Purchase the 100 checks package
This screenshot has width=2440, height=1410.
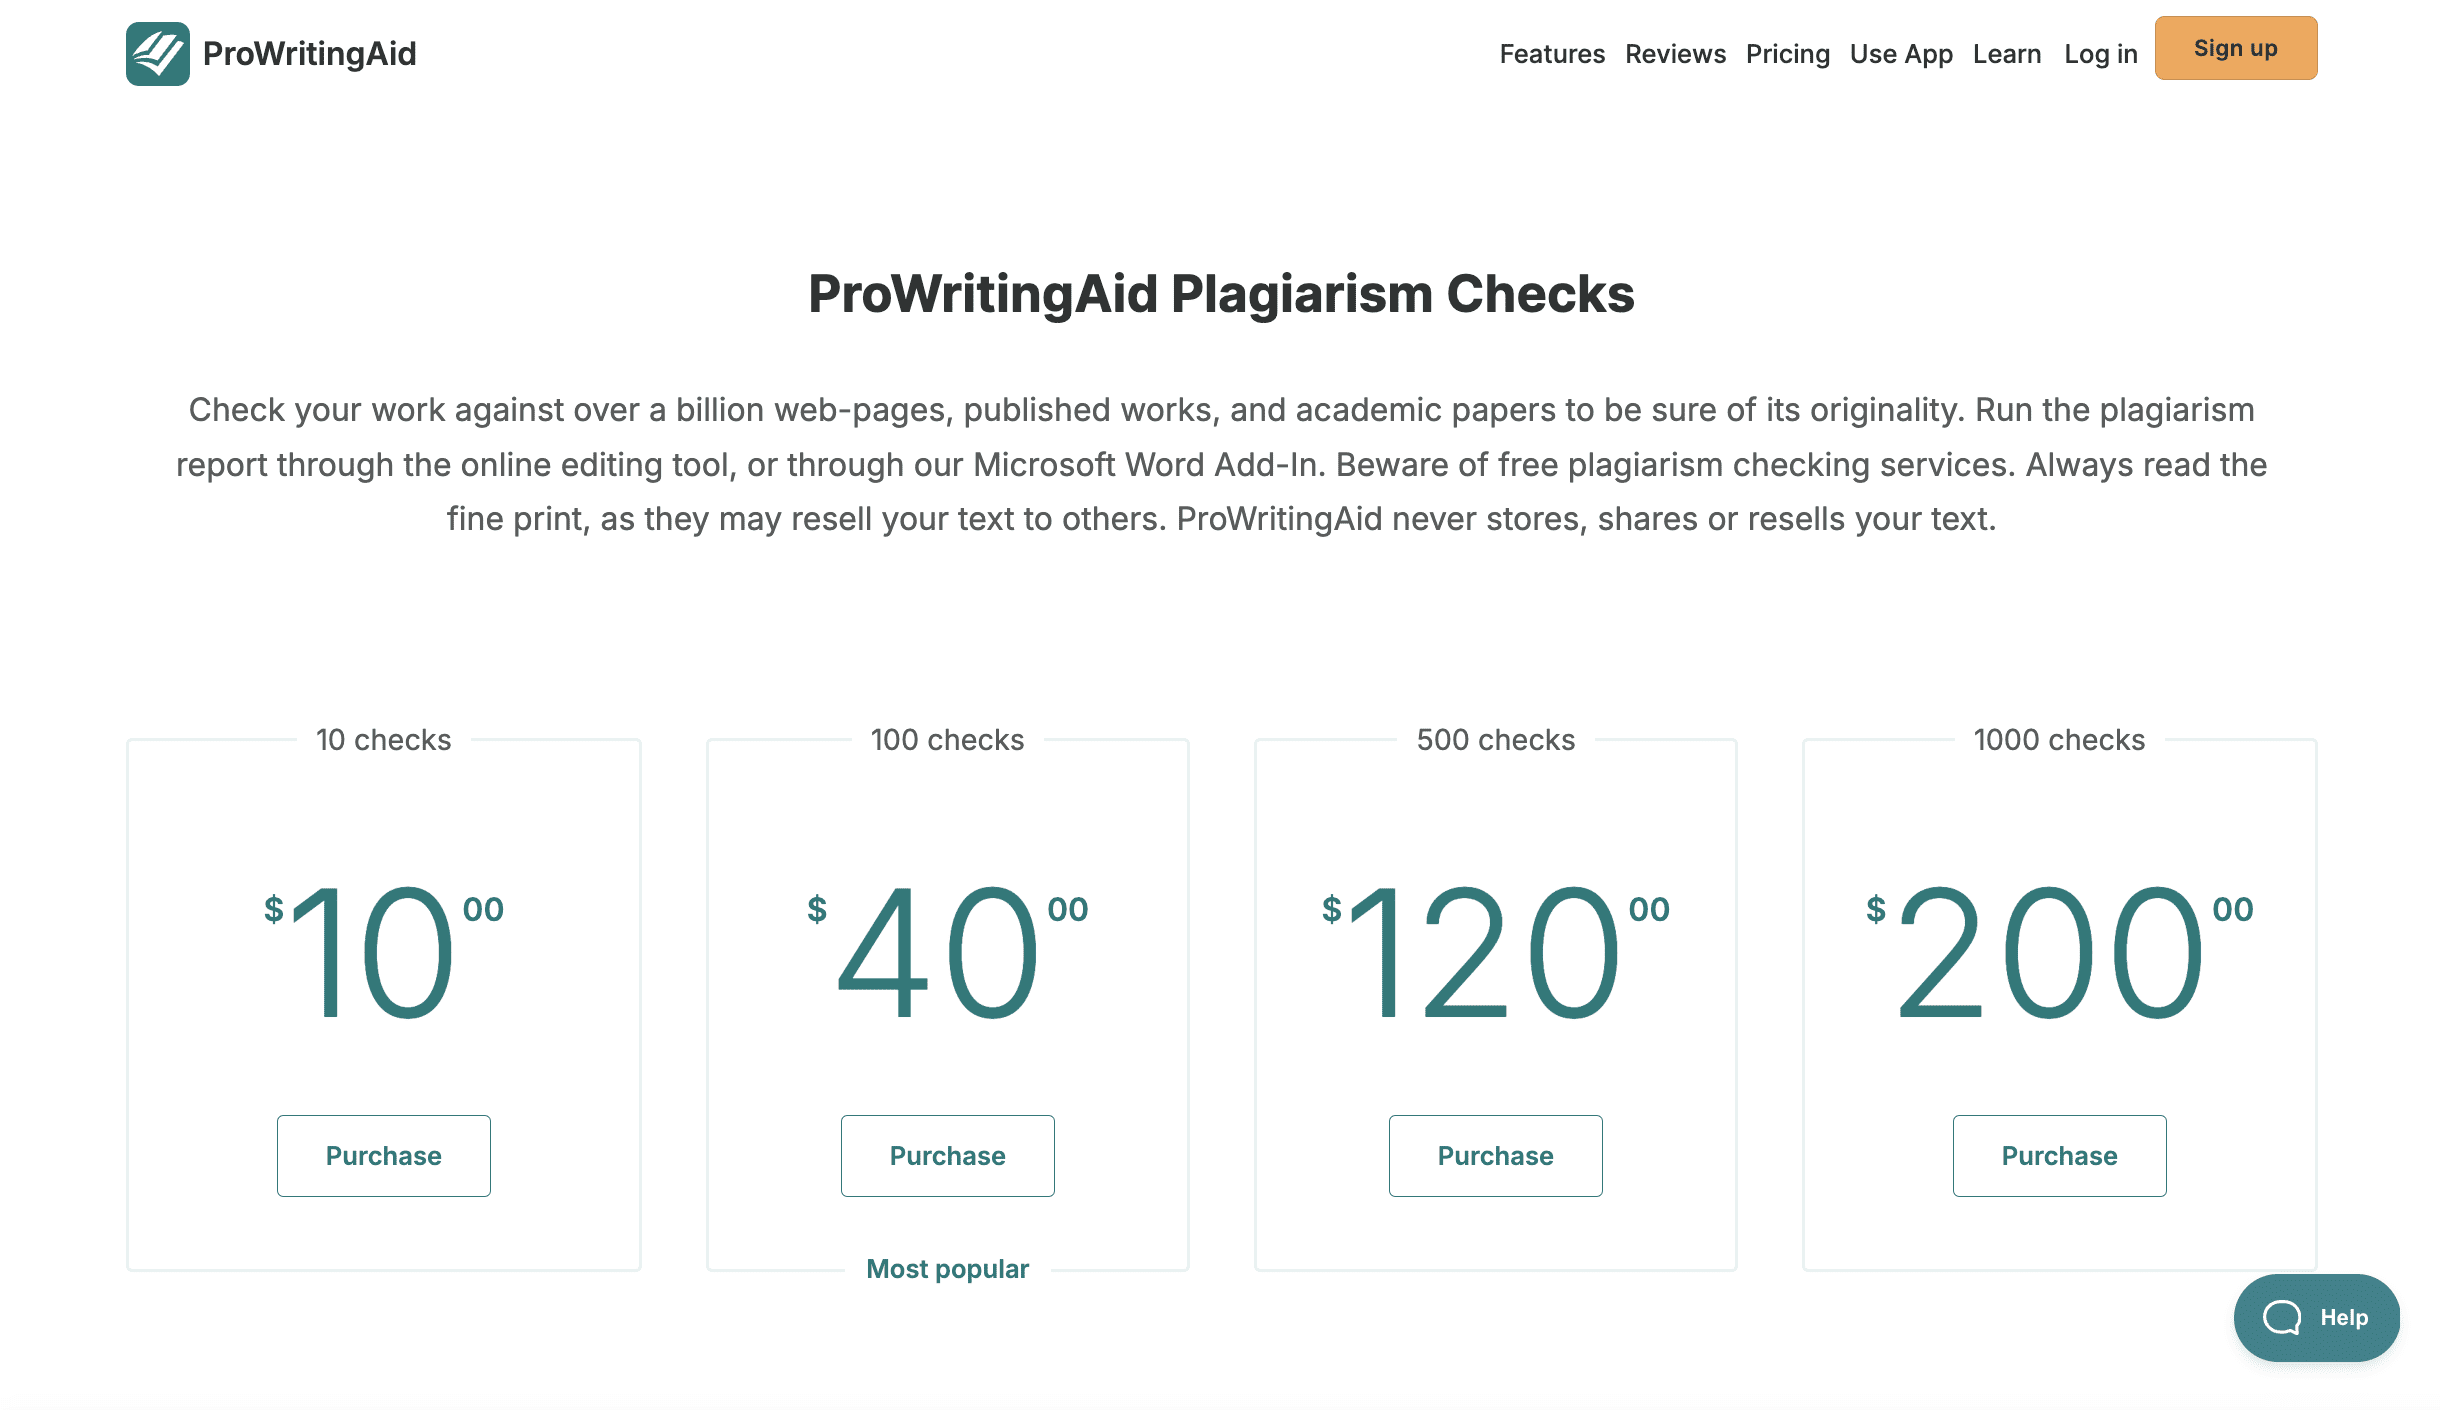947,1156
